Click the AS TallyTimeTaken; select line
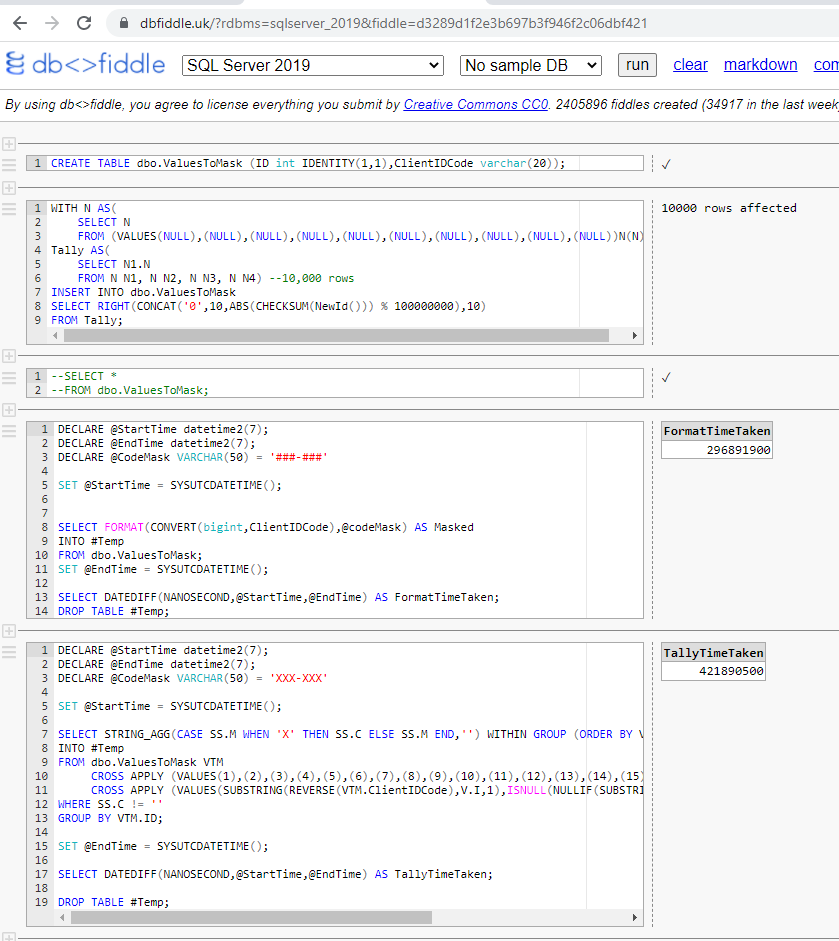839x941 pixels. pos(275,874)
